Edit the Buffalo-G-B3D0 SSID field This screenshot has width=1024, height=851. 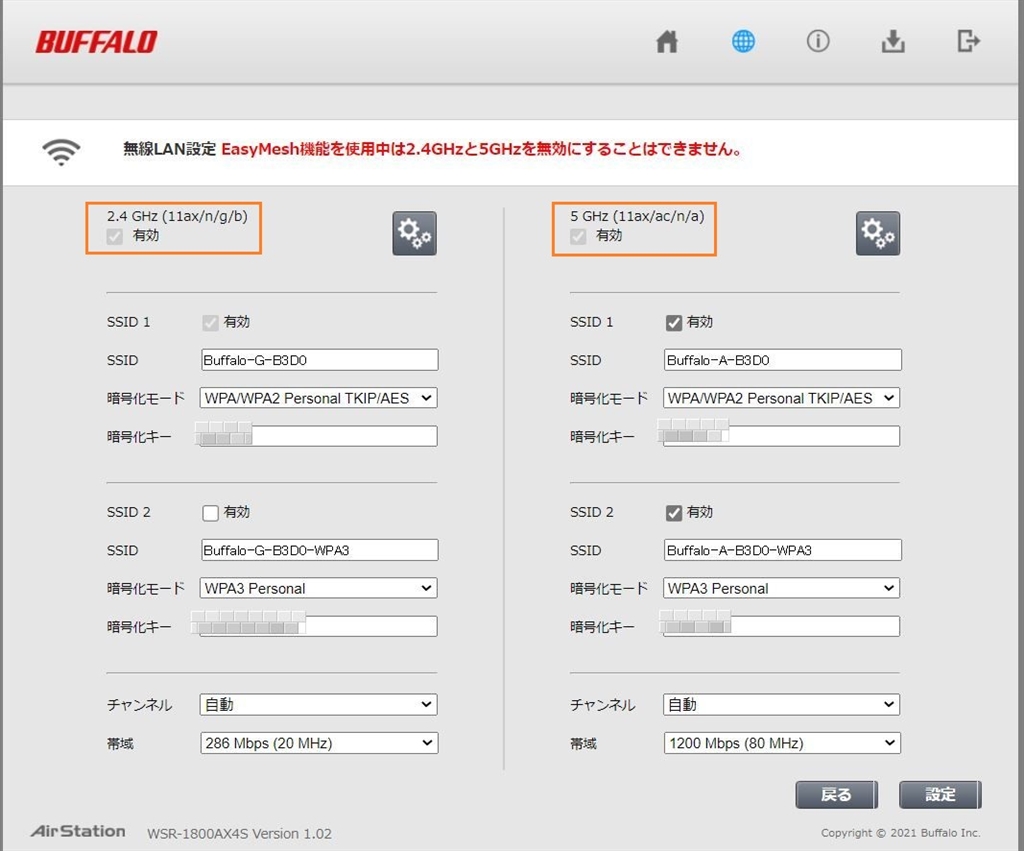319,360
